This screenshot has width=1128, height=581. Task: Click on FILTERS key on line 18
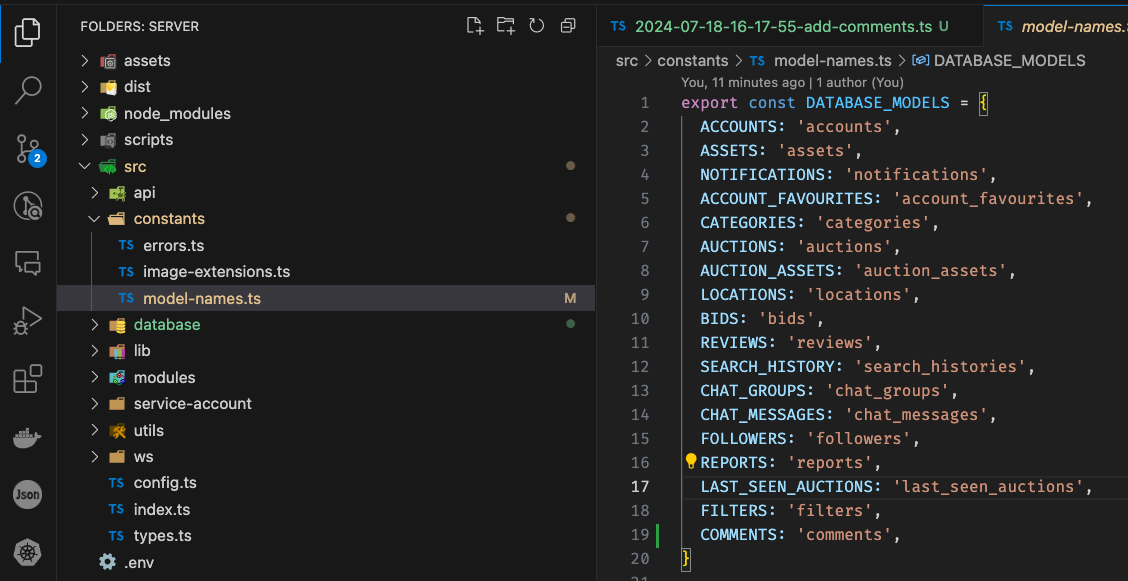coord(734,511)
